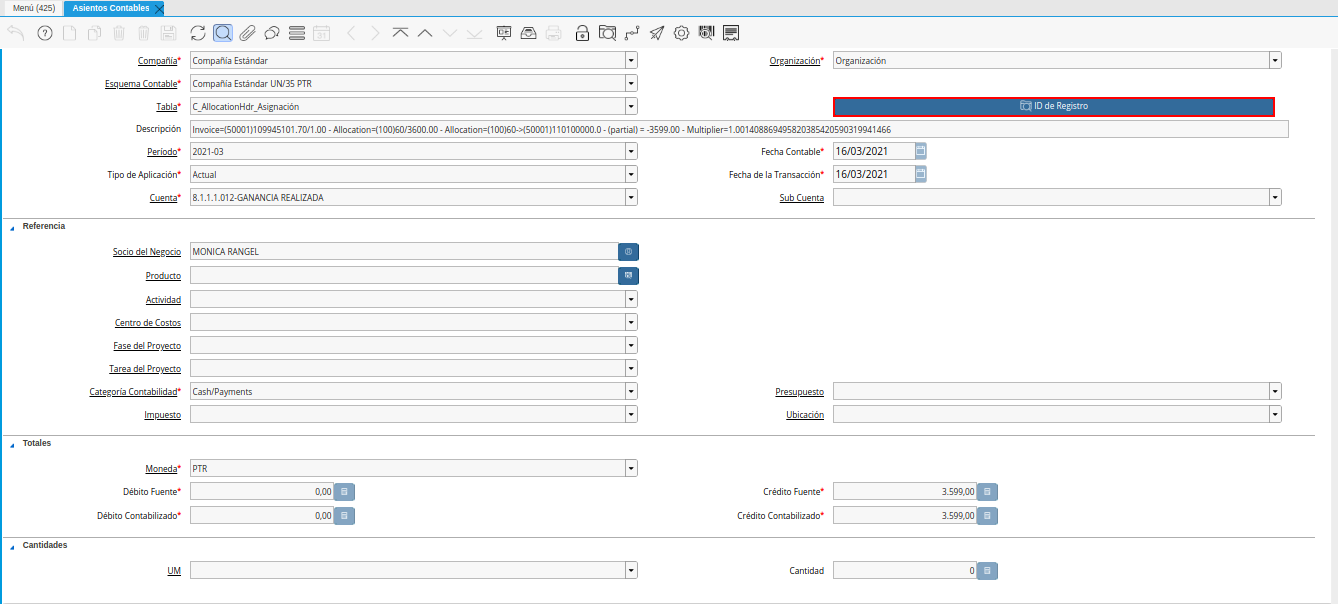Toggle the Find record magnifier icon
The width and height of the screenshot is (1338, 606).
coord(223,33)
